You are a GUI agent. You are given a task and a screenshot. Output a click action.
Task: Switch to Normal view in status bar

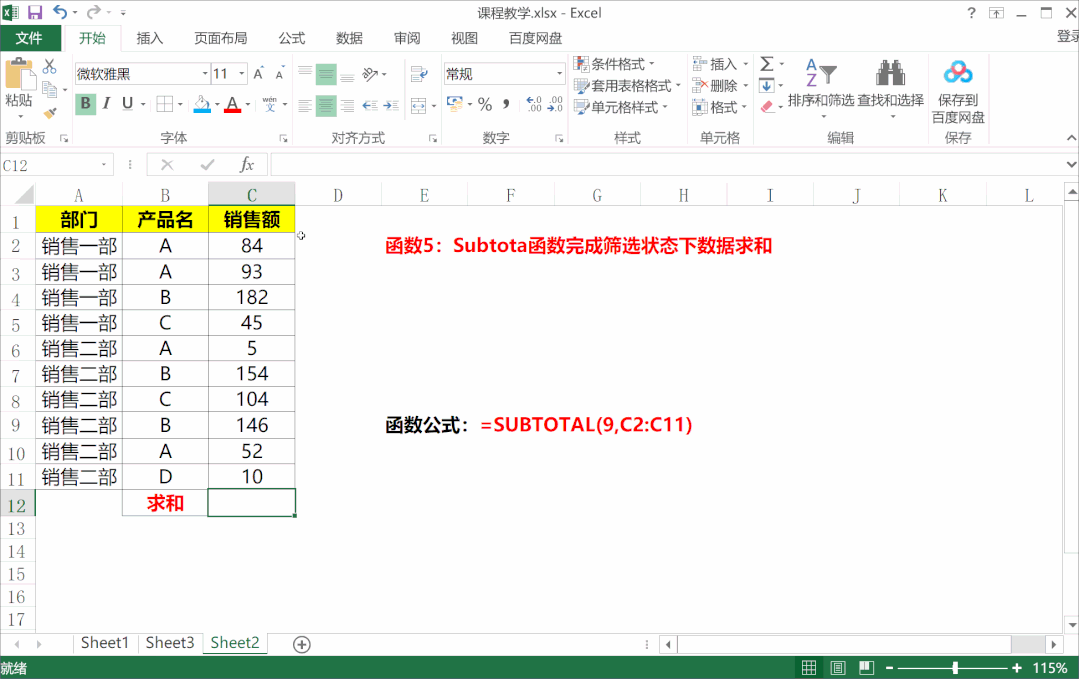point(809,668)
